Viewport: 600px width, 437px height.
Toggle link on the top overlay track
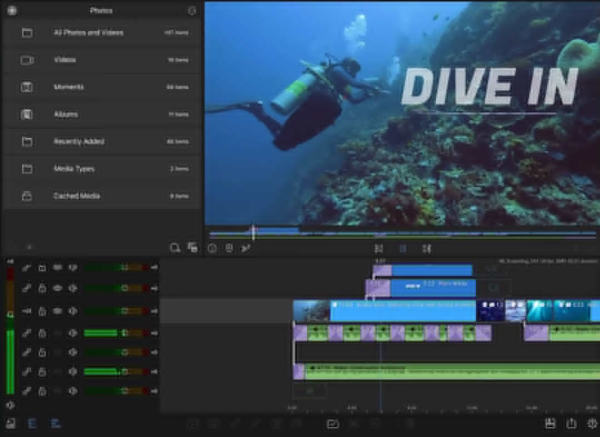26,268
